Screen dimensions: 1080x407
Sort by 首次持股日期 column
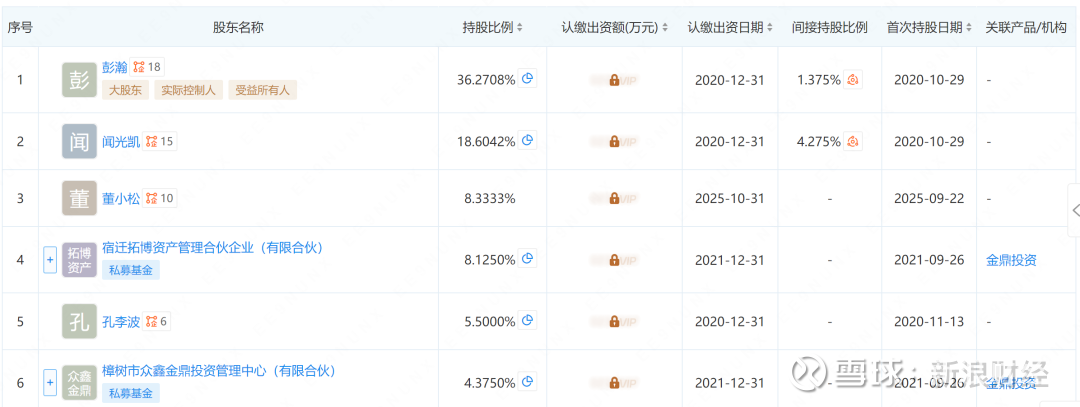tap(969, 27)
